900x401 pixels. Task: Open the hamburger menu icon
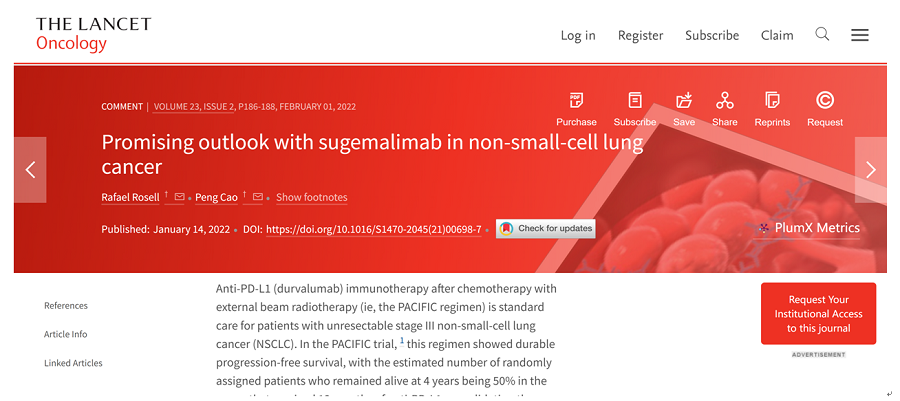(x=860, y=35)
